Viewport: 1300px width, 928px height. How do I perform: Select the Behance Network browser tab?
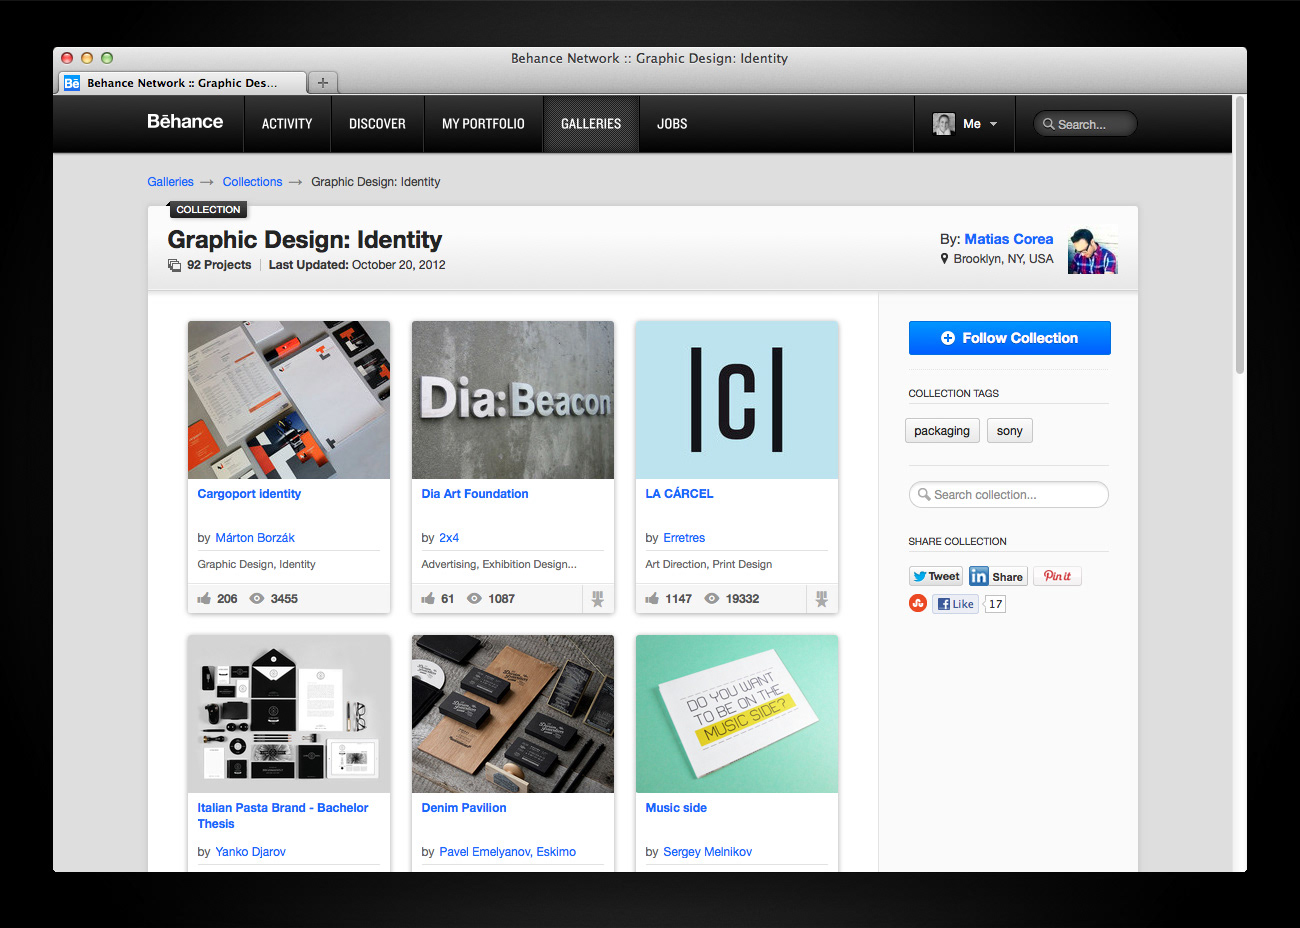(x=182, y=83)
